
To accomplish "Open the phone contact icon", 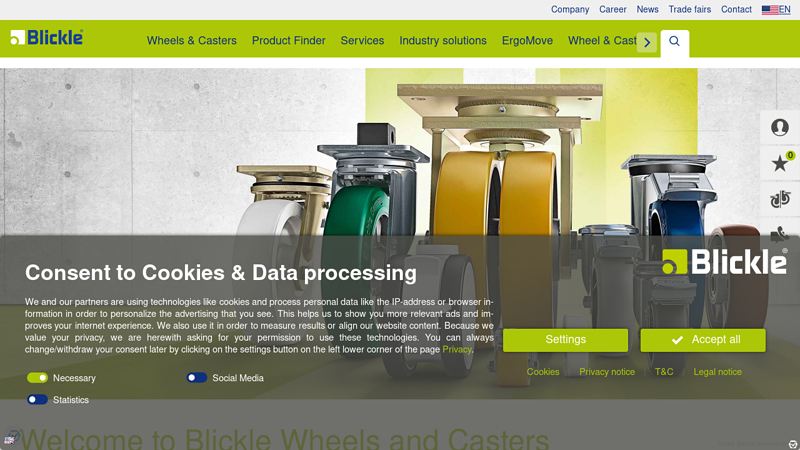I will click(780, 233).
